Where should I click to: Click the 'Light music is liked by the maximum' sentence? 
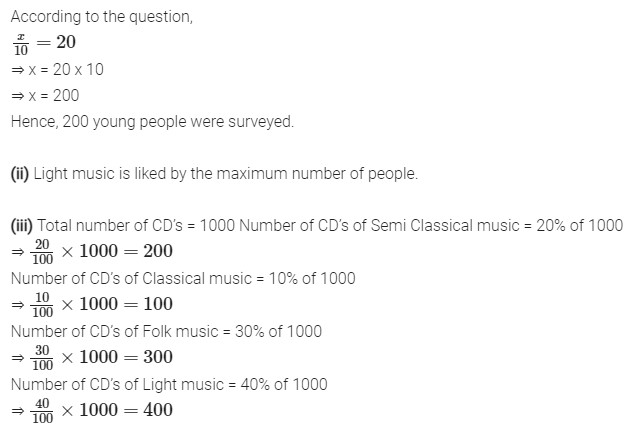(x=226, y=174)
